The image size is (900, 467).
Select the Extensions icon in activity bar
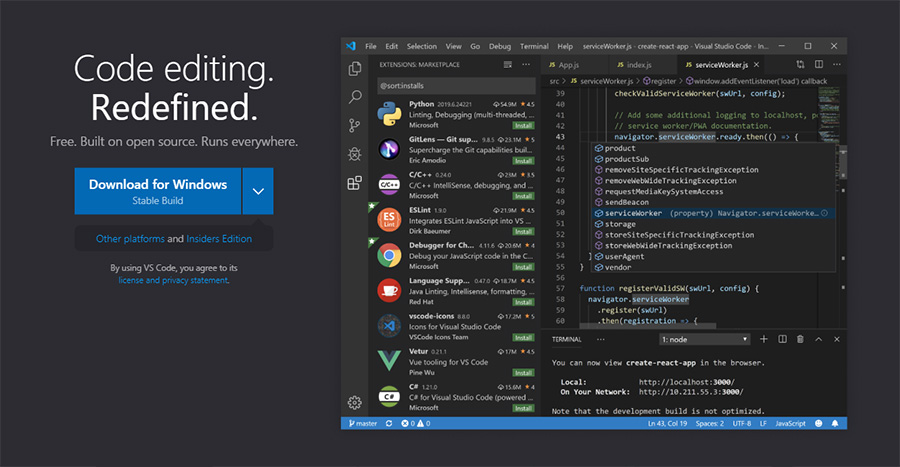click(355, 183)
